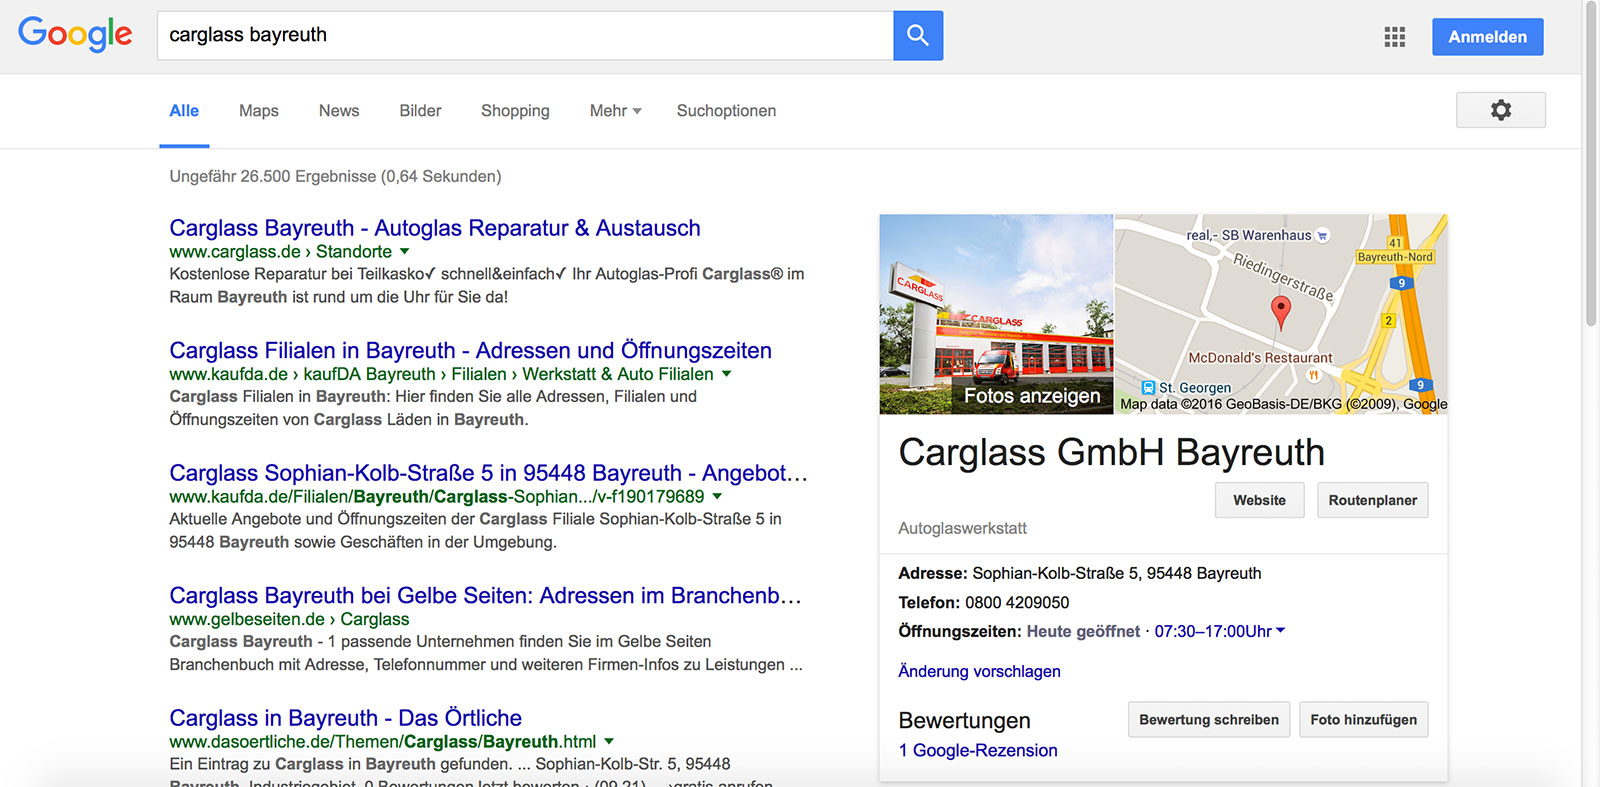The height and width of the screenshot is (787, 1600).
Task: Expand arrow next to www.carglass.de › Standorte
Action: pos(405,252)
